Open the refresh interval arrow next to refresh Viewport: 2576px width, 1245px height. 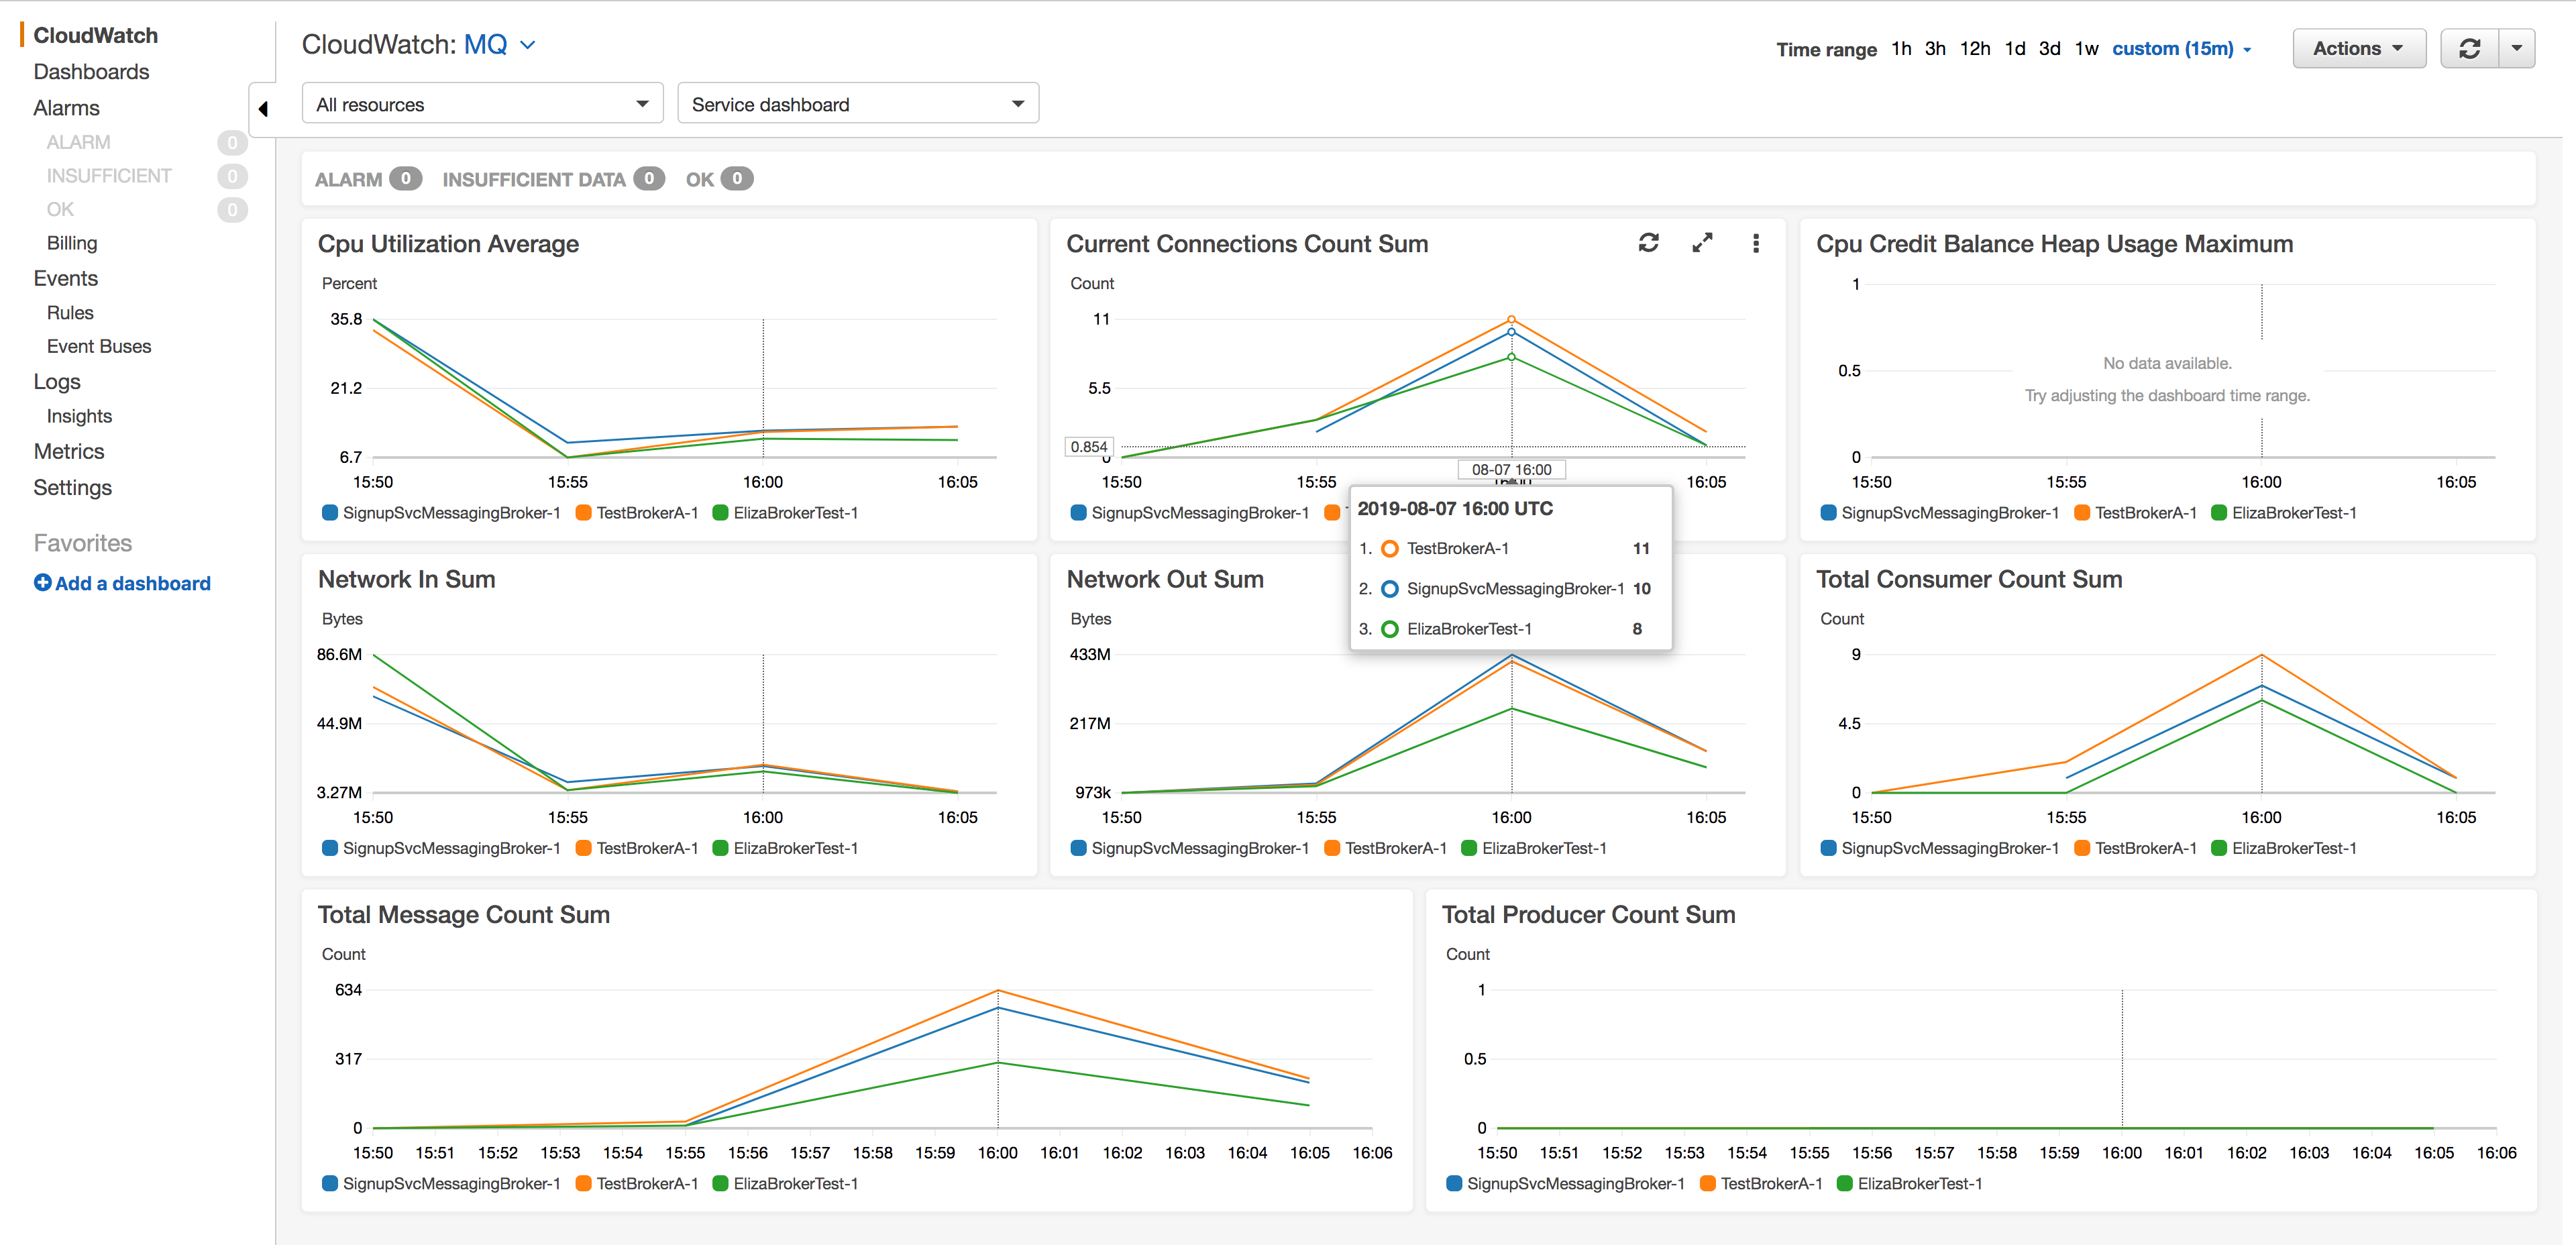click(x=2518, y=47)
